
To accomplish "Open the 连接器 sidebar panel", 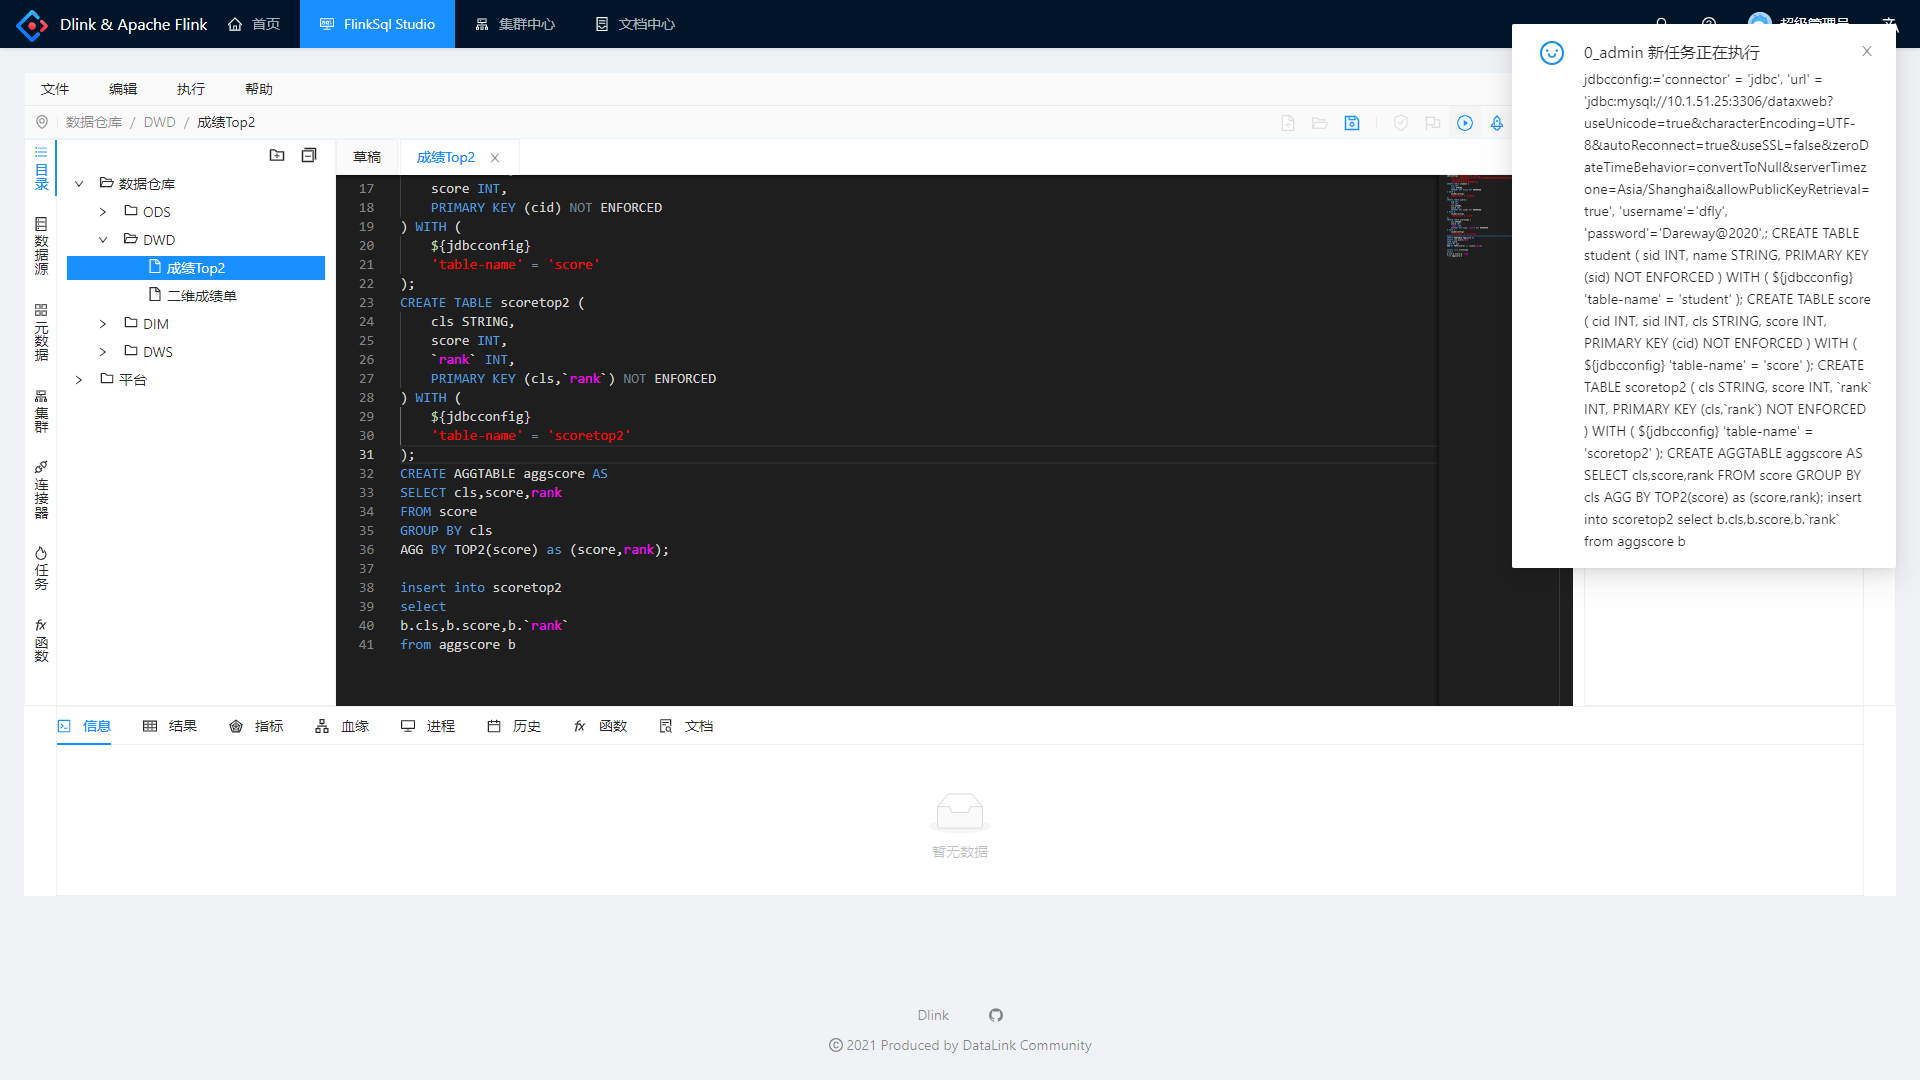I will [41, 490].
